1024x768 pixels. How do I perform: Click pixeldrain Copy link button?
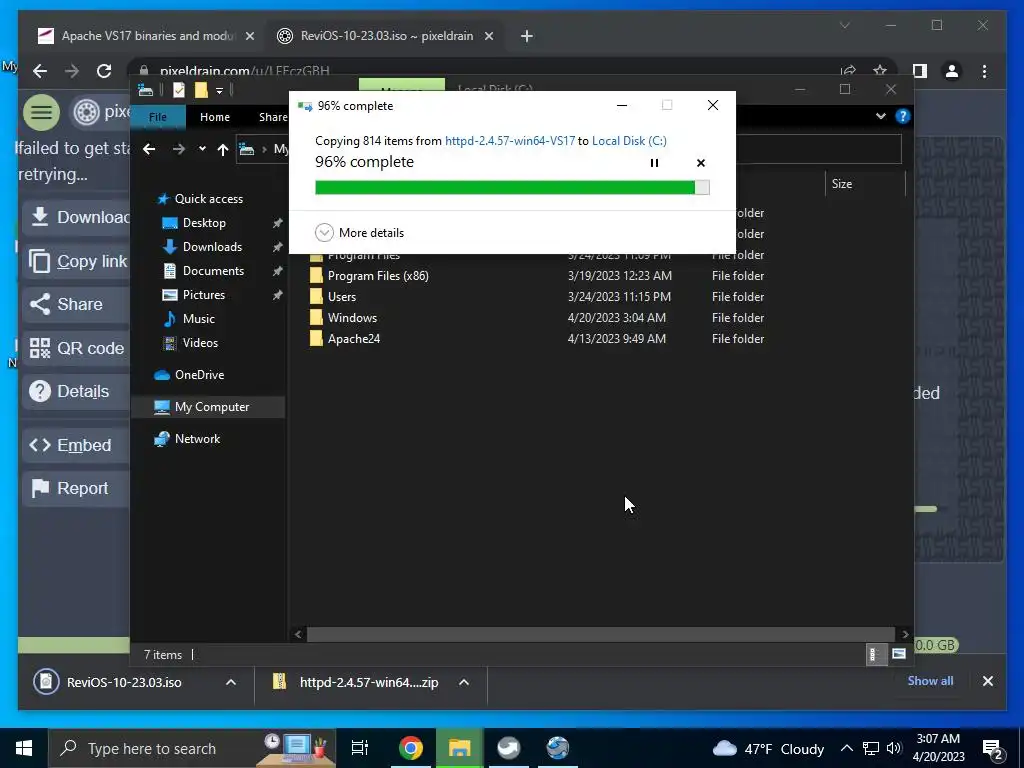pyautogui.click(x=77, y=261)
